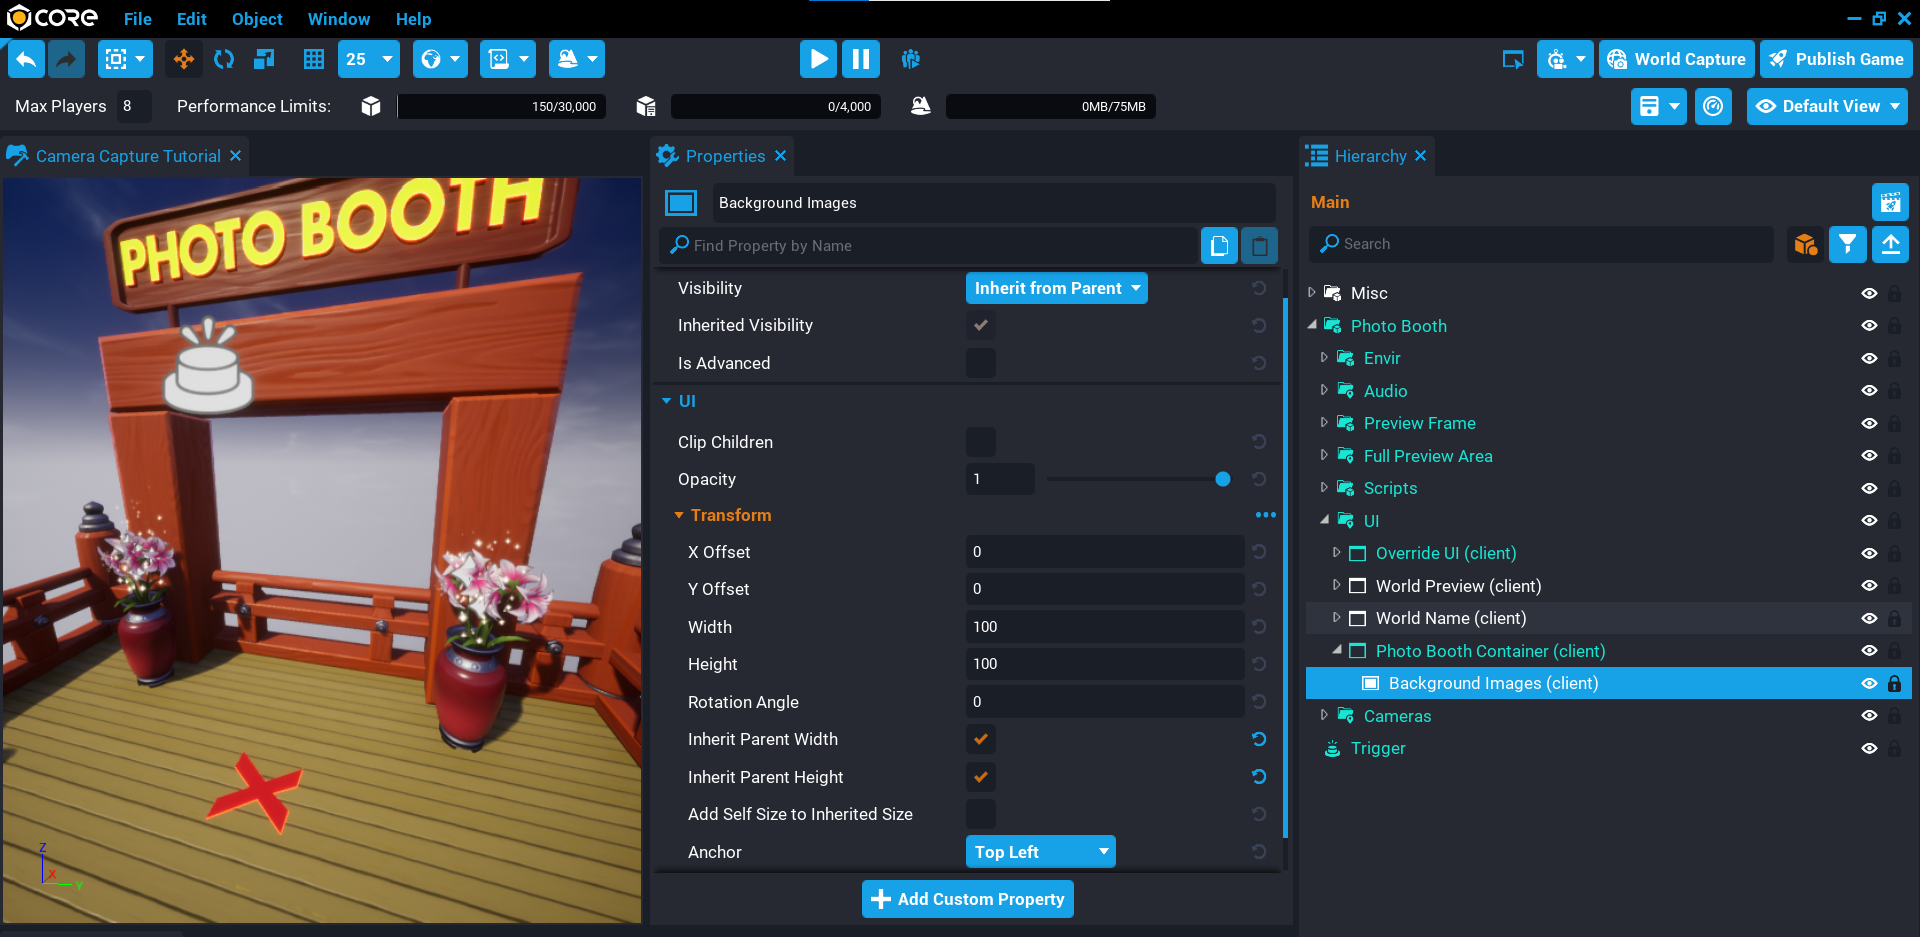
Task: Hide the Photo Booth group
Action: click(1870, 325)
